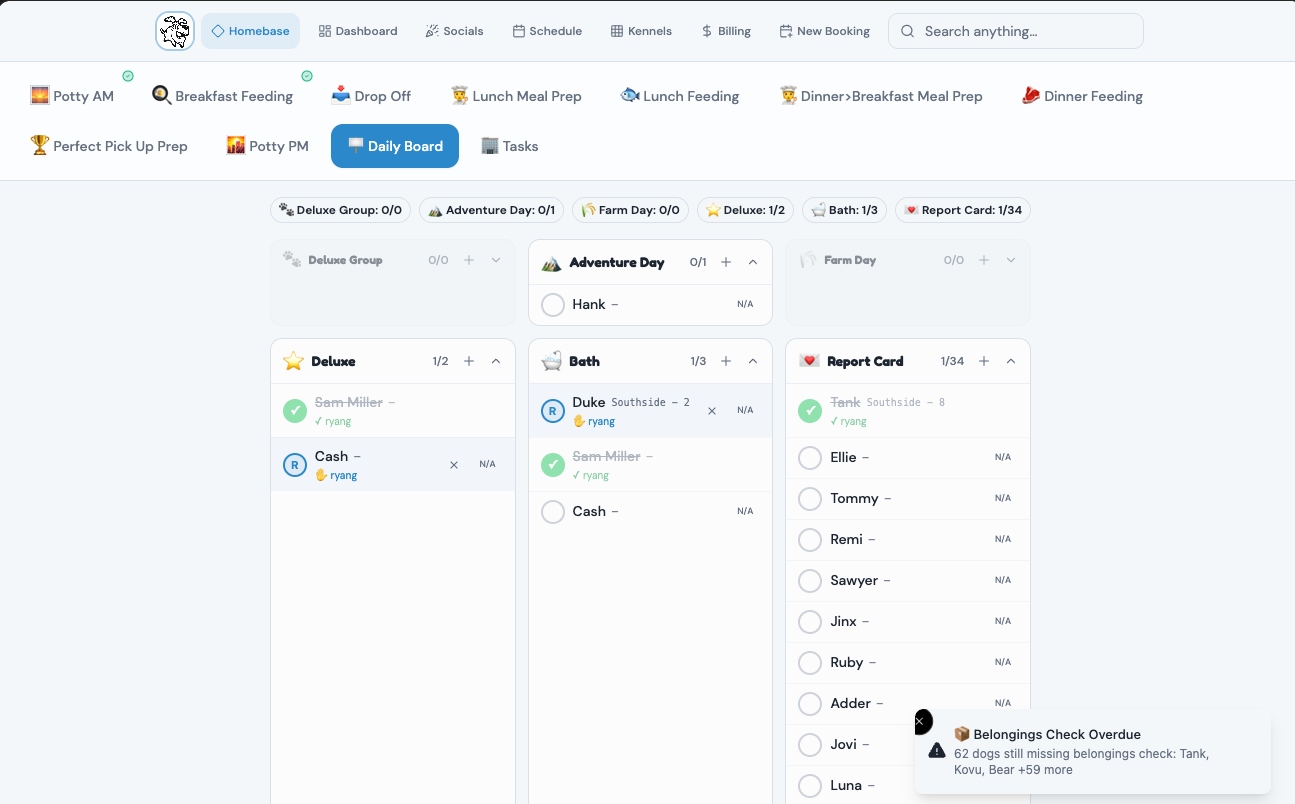The height and width of the screenshot is (804, 1295).
Task: Click the plus icon in Deluxe card
Action: pos(469,361)
